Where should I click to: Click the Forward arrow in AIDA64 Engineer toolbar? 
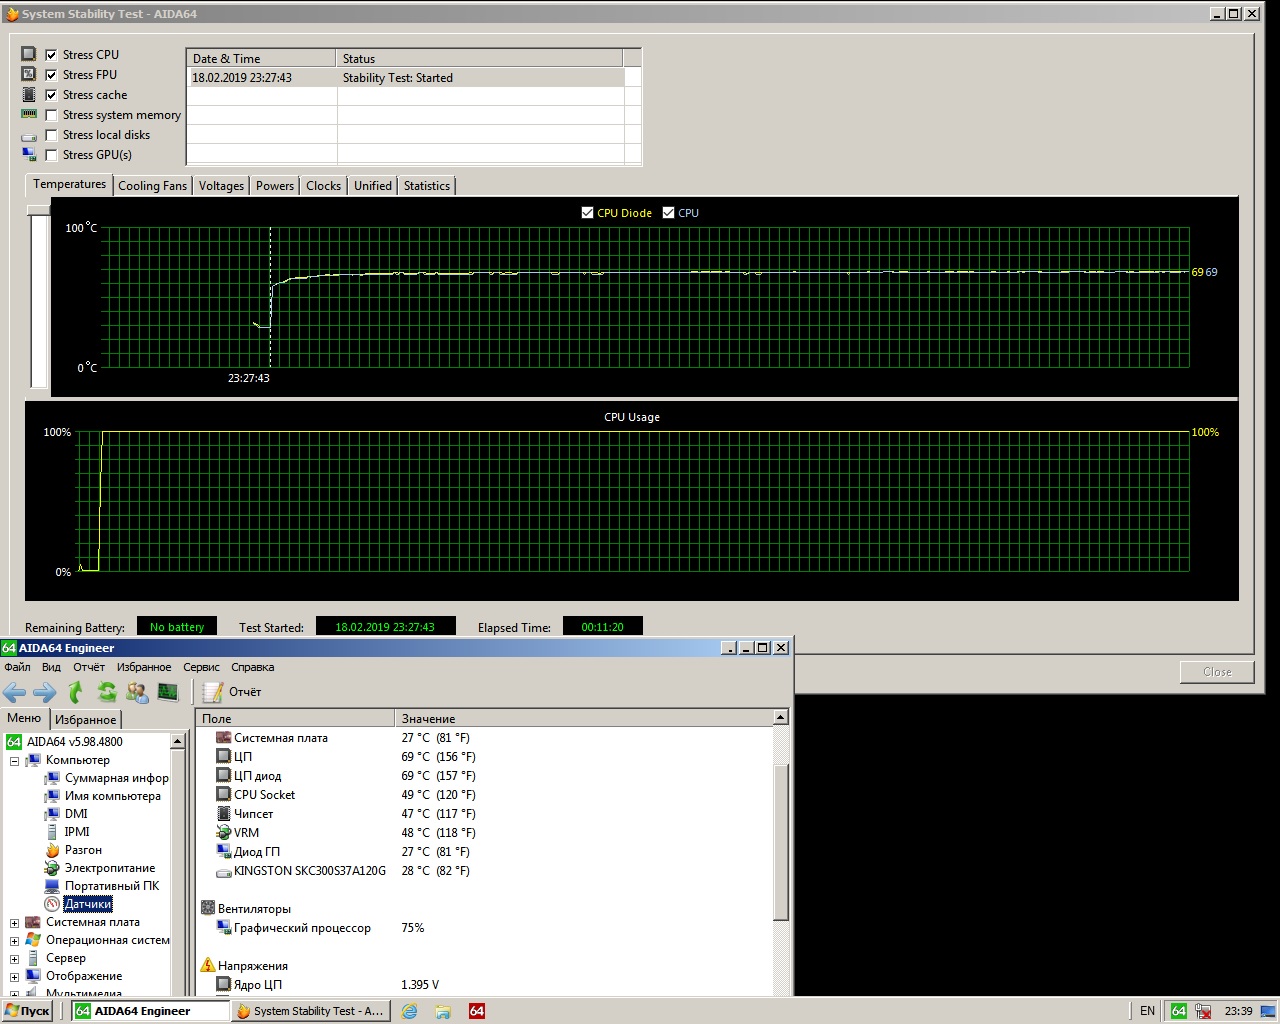45,692
